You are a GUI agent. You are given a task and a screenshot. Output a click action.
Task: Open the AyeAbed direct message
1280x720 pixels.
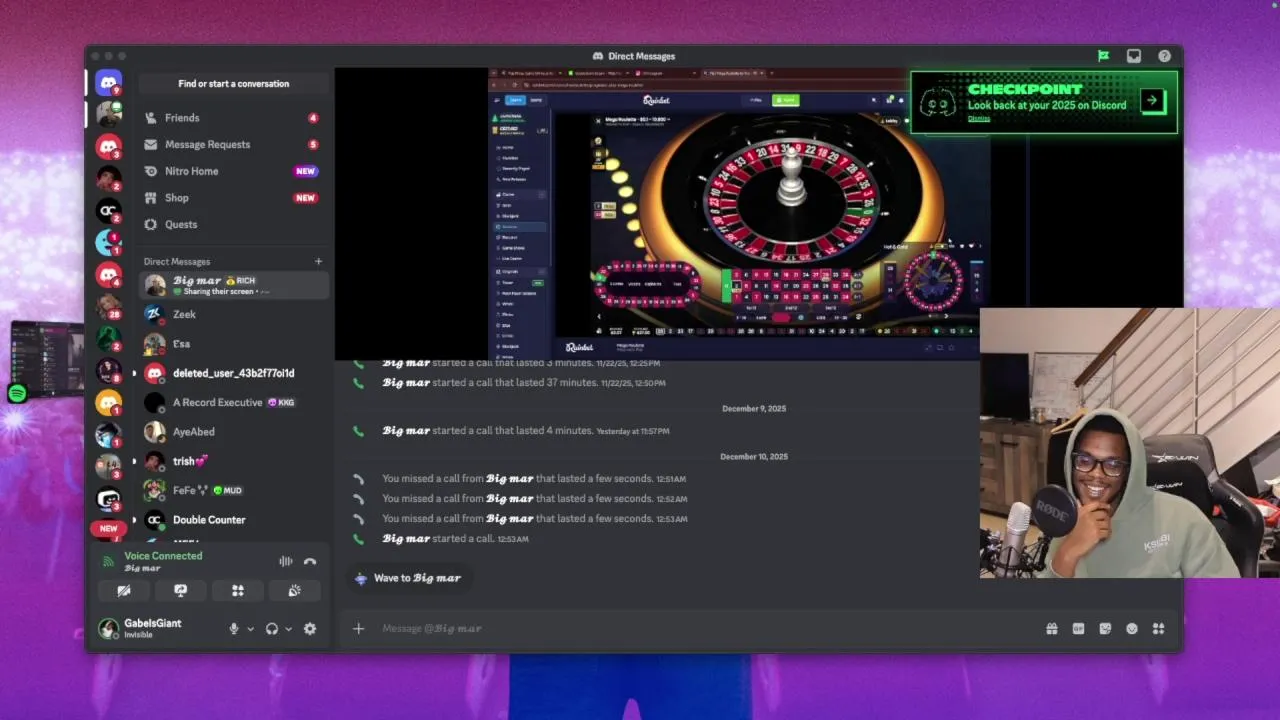click(233, 432)
